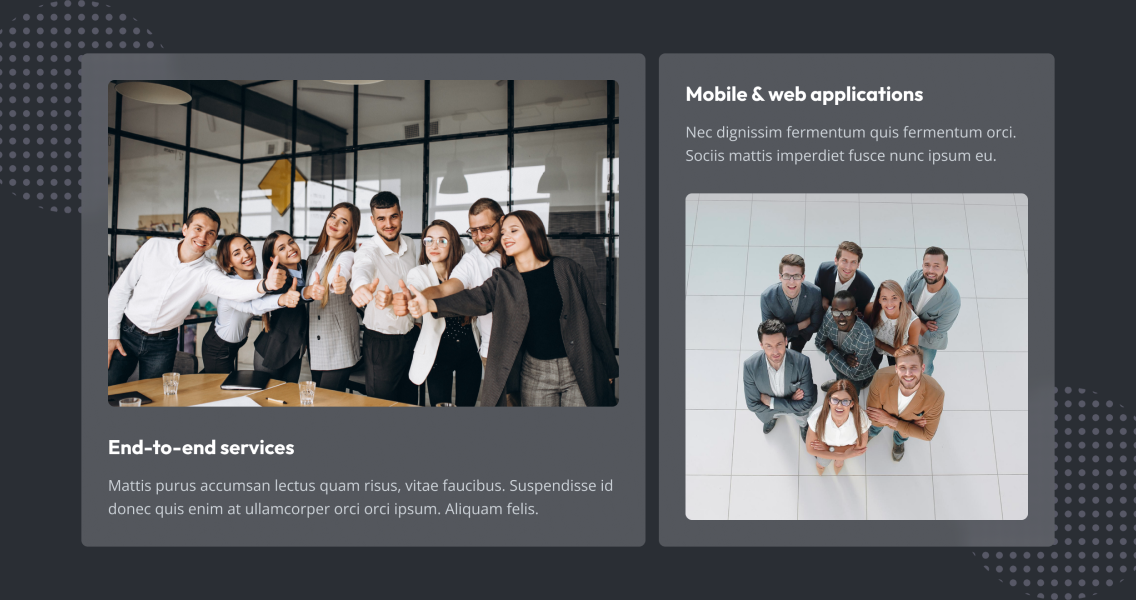This screenshot has height=600, width=1136.
Task: Open the overhead team group photo
Action: pyautogui.click(x=856, y=356)
